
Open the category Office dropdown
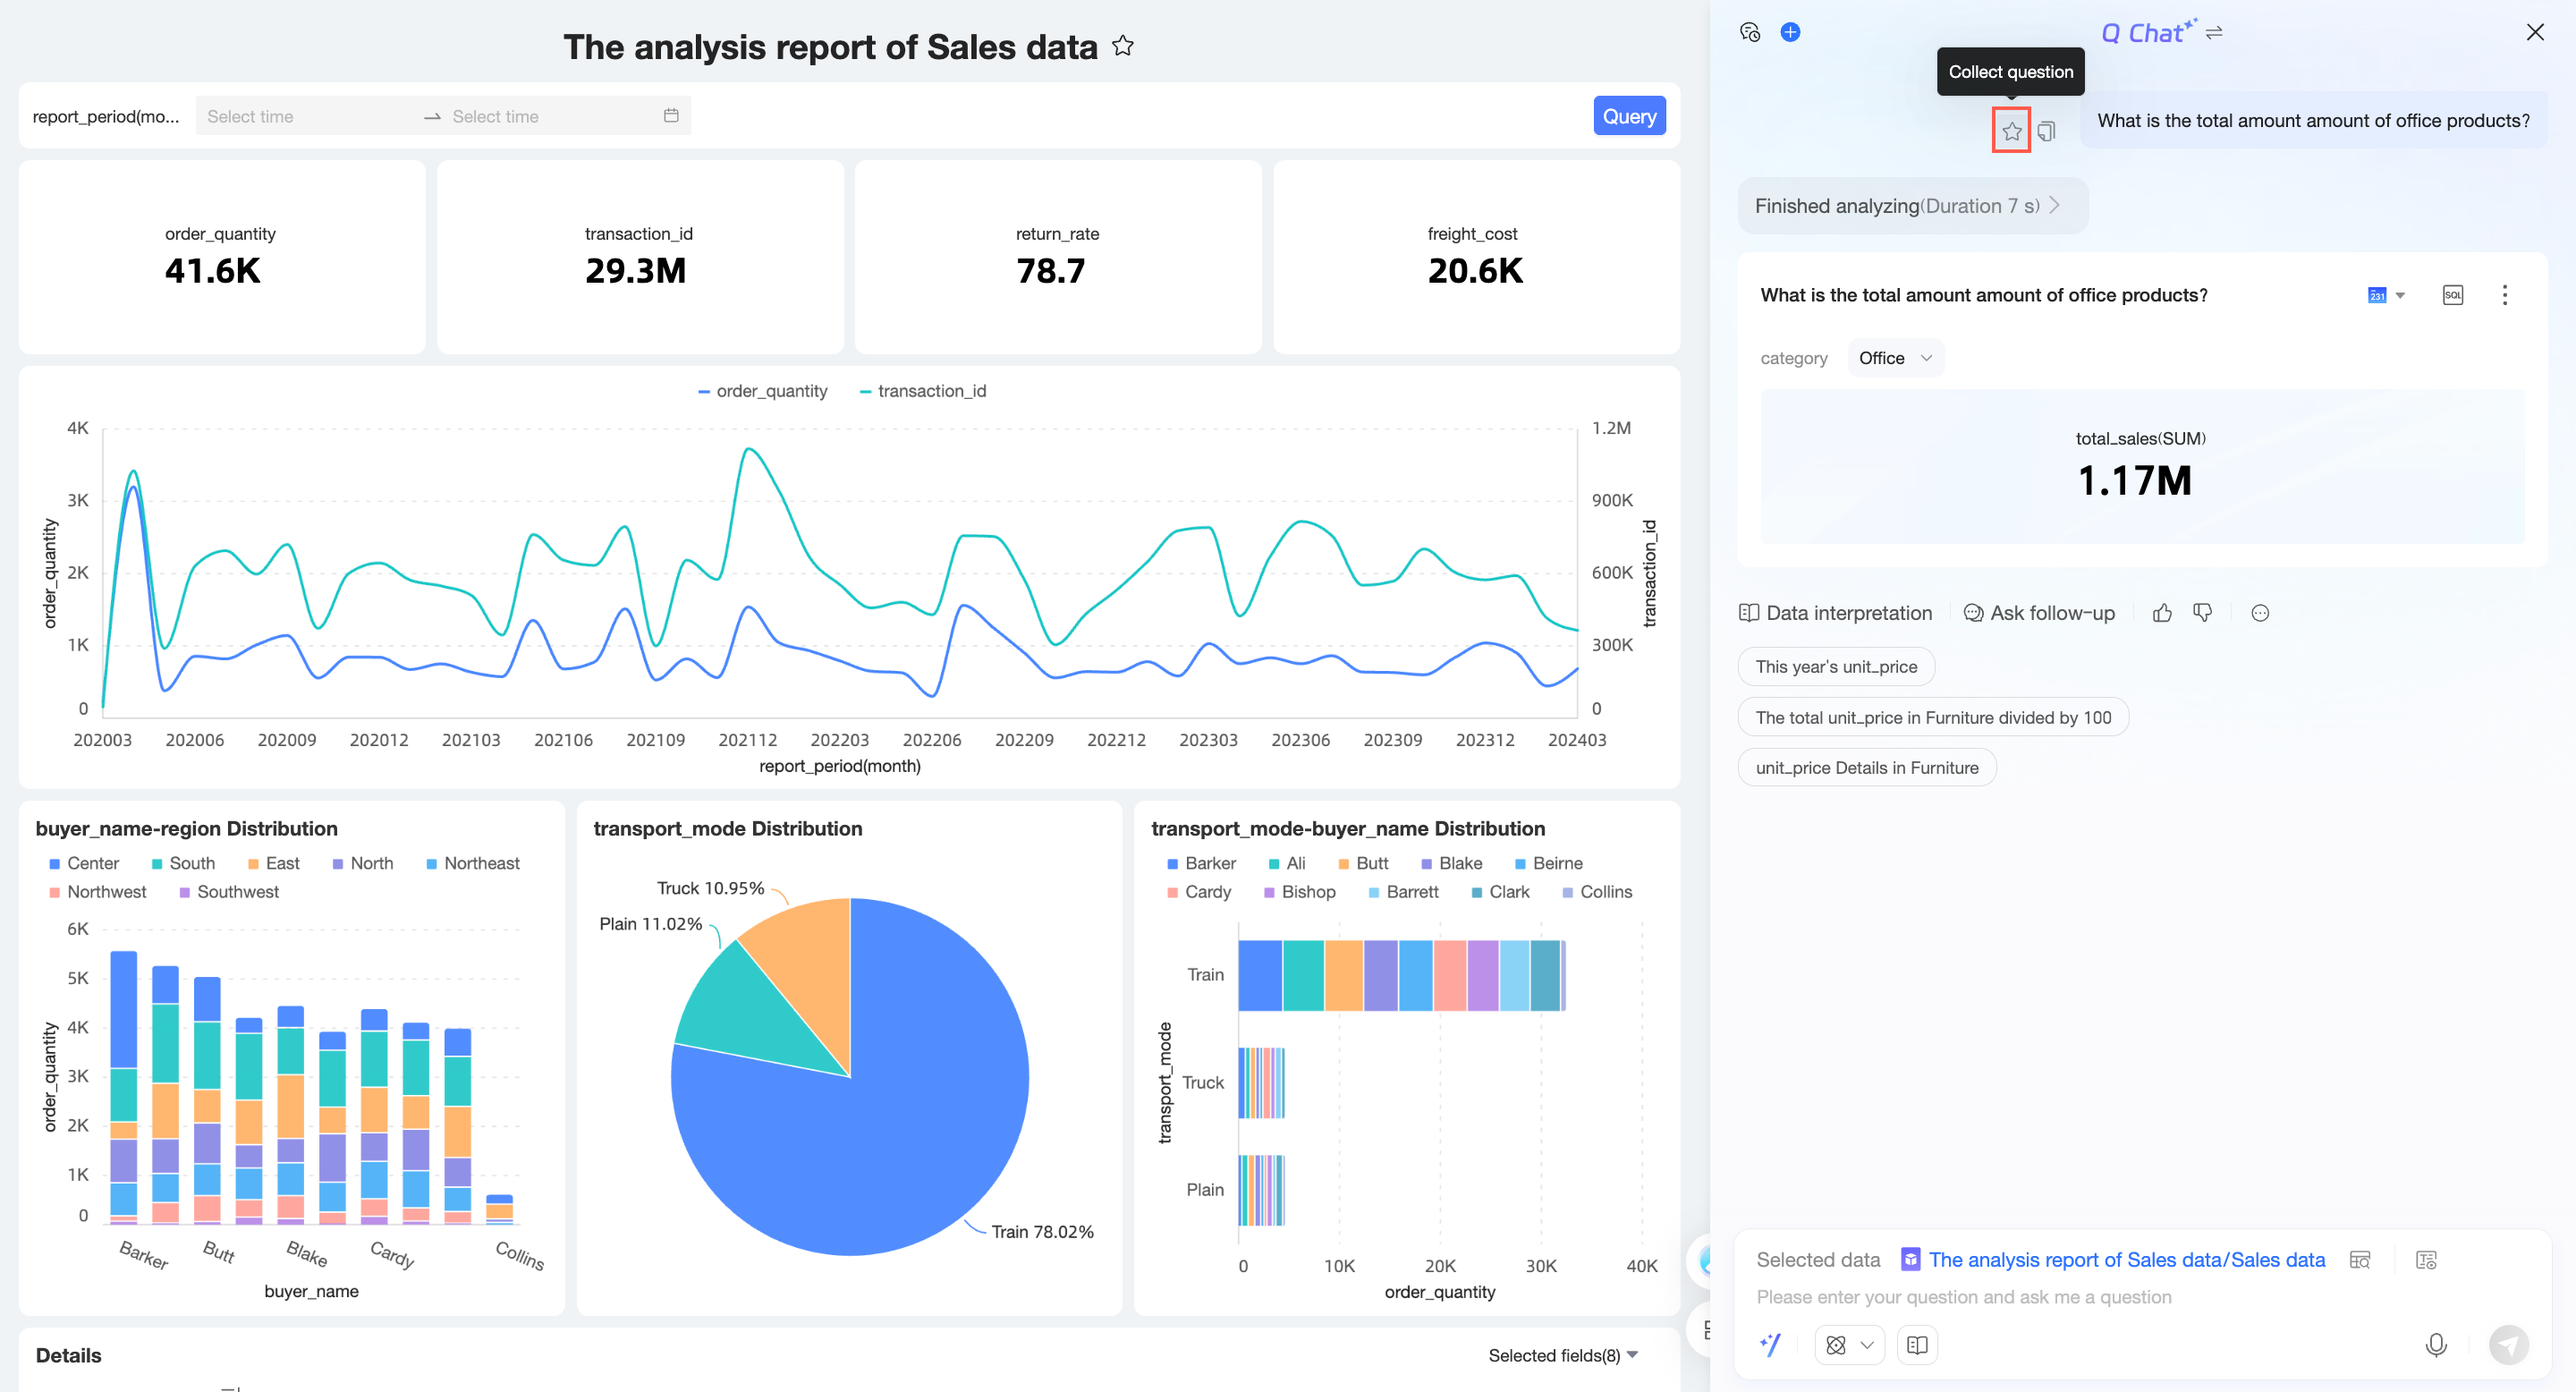click(1895, 358)
